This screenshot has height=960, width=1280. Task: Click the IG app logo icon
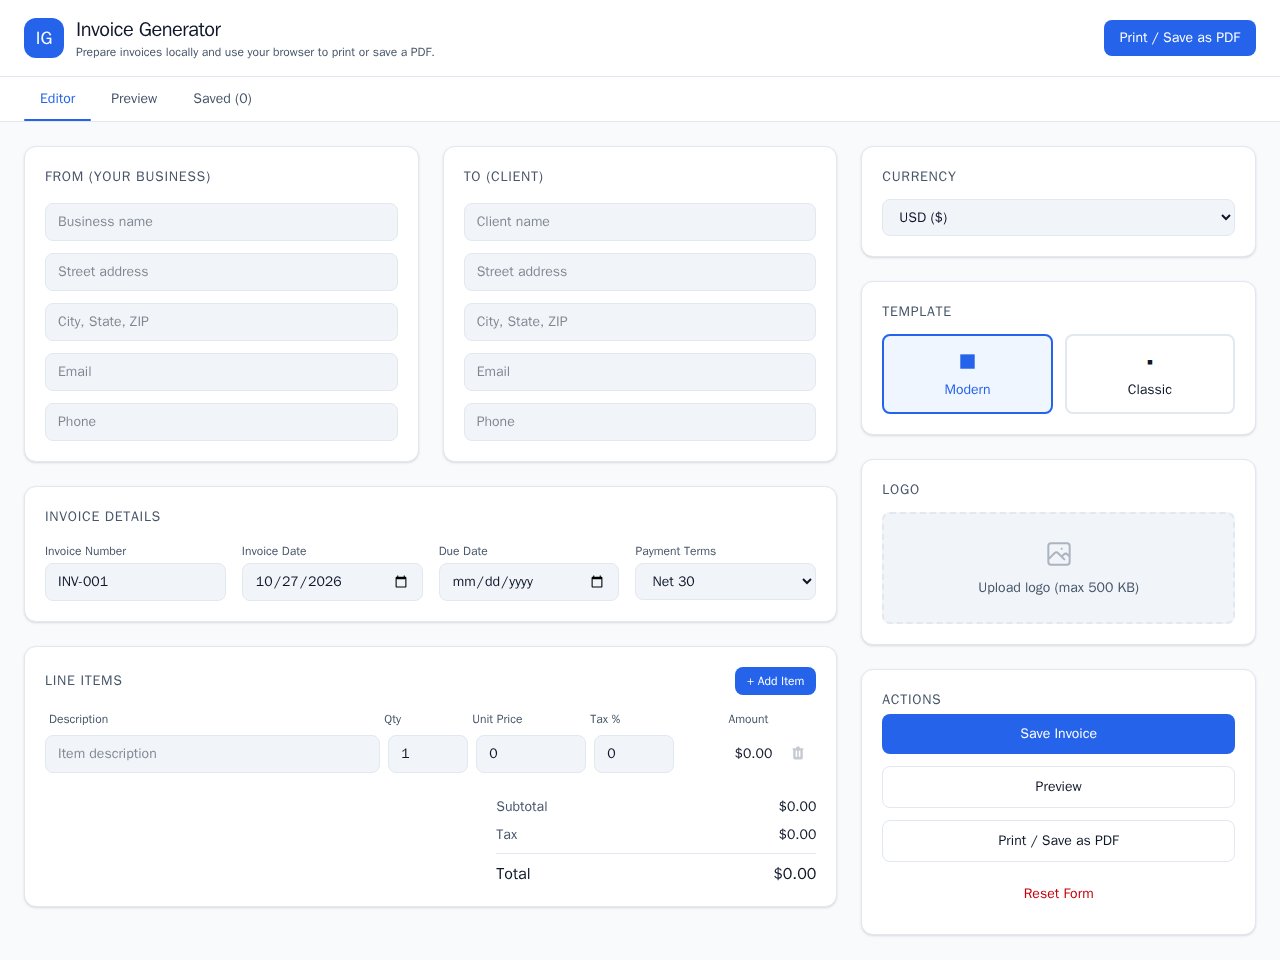(44, 38)
